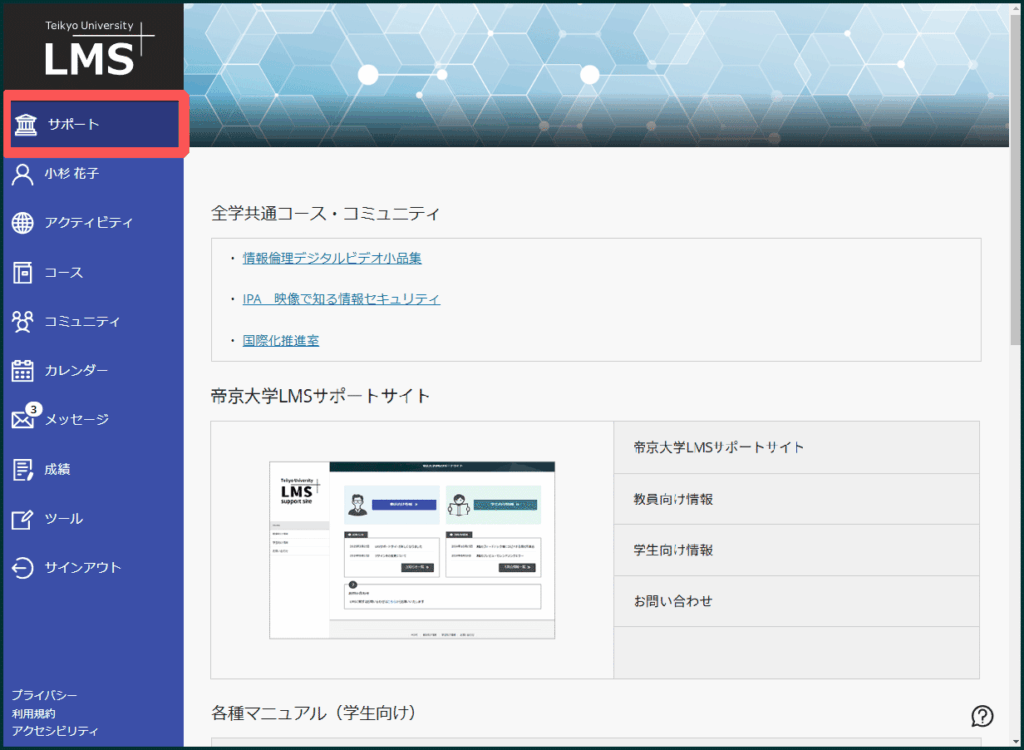Click the envelope icon with badge 3
This screenshot has height=750, width=1024.
coord(25,417)
